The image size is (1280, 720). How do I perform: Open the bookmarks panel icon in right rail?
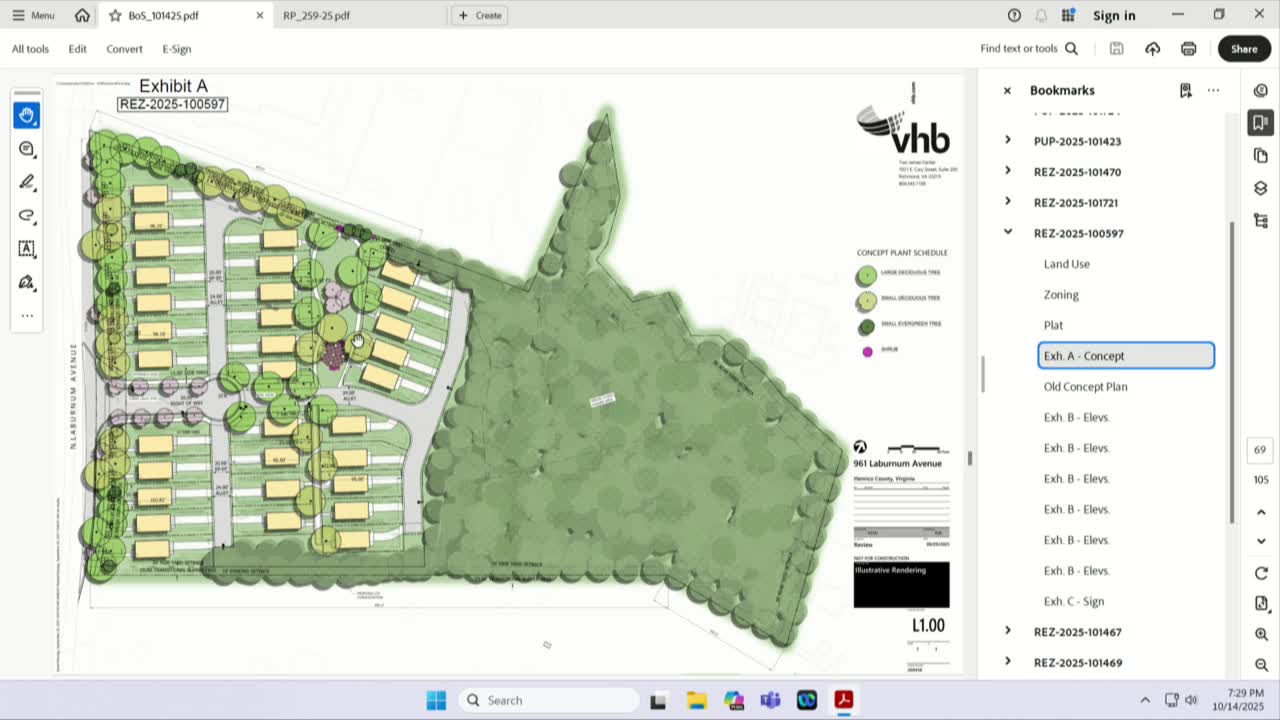click(x=1260, y=123)
